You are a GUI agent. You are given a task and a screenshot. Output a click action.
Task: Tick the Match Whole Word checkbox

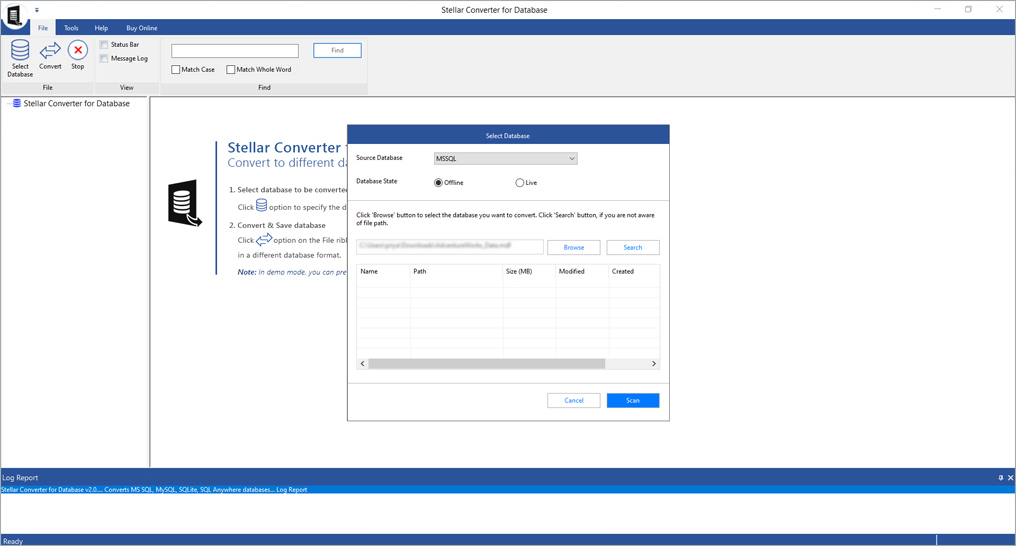[x=231, y=69]
